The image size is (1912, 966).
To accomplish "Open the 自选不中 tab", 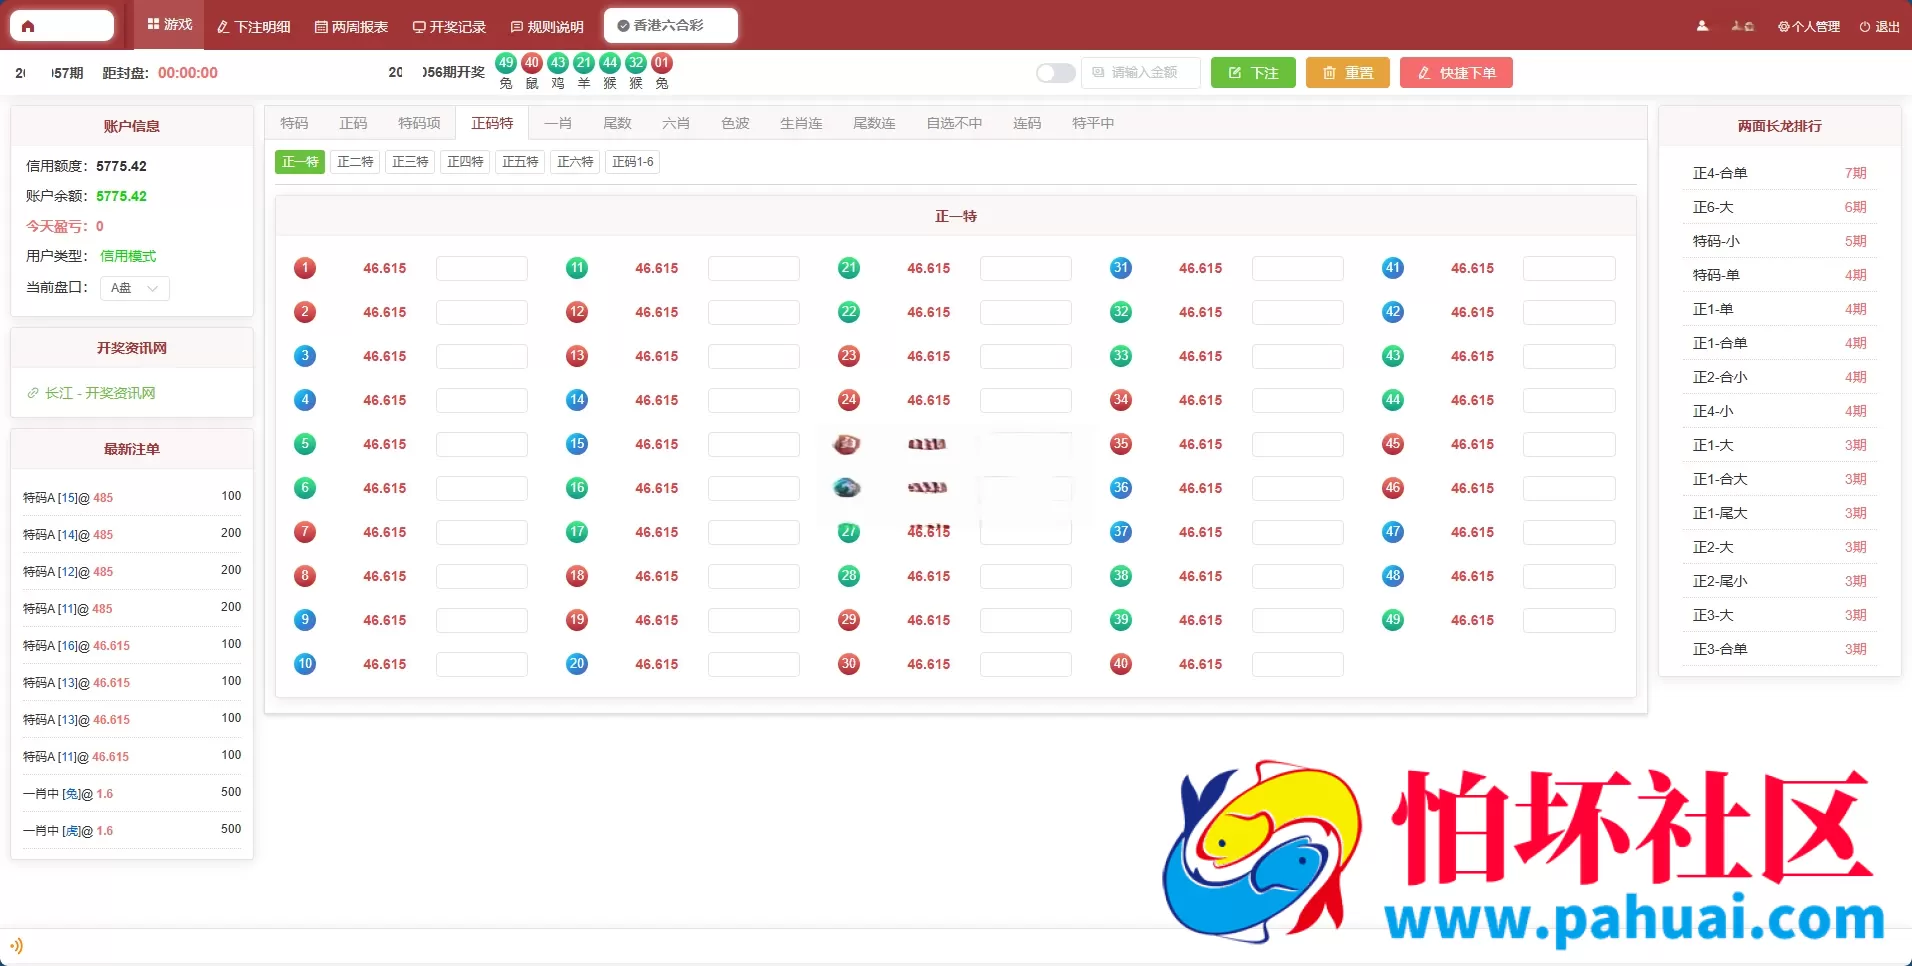I will [x=954, y=123].
